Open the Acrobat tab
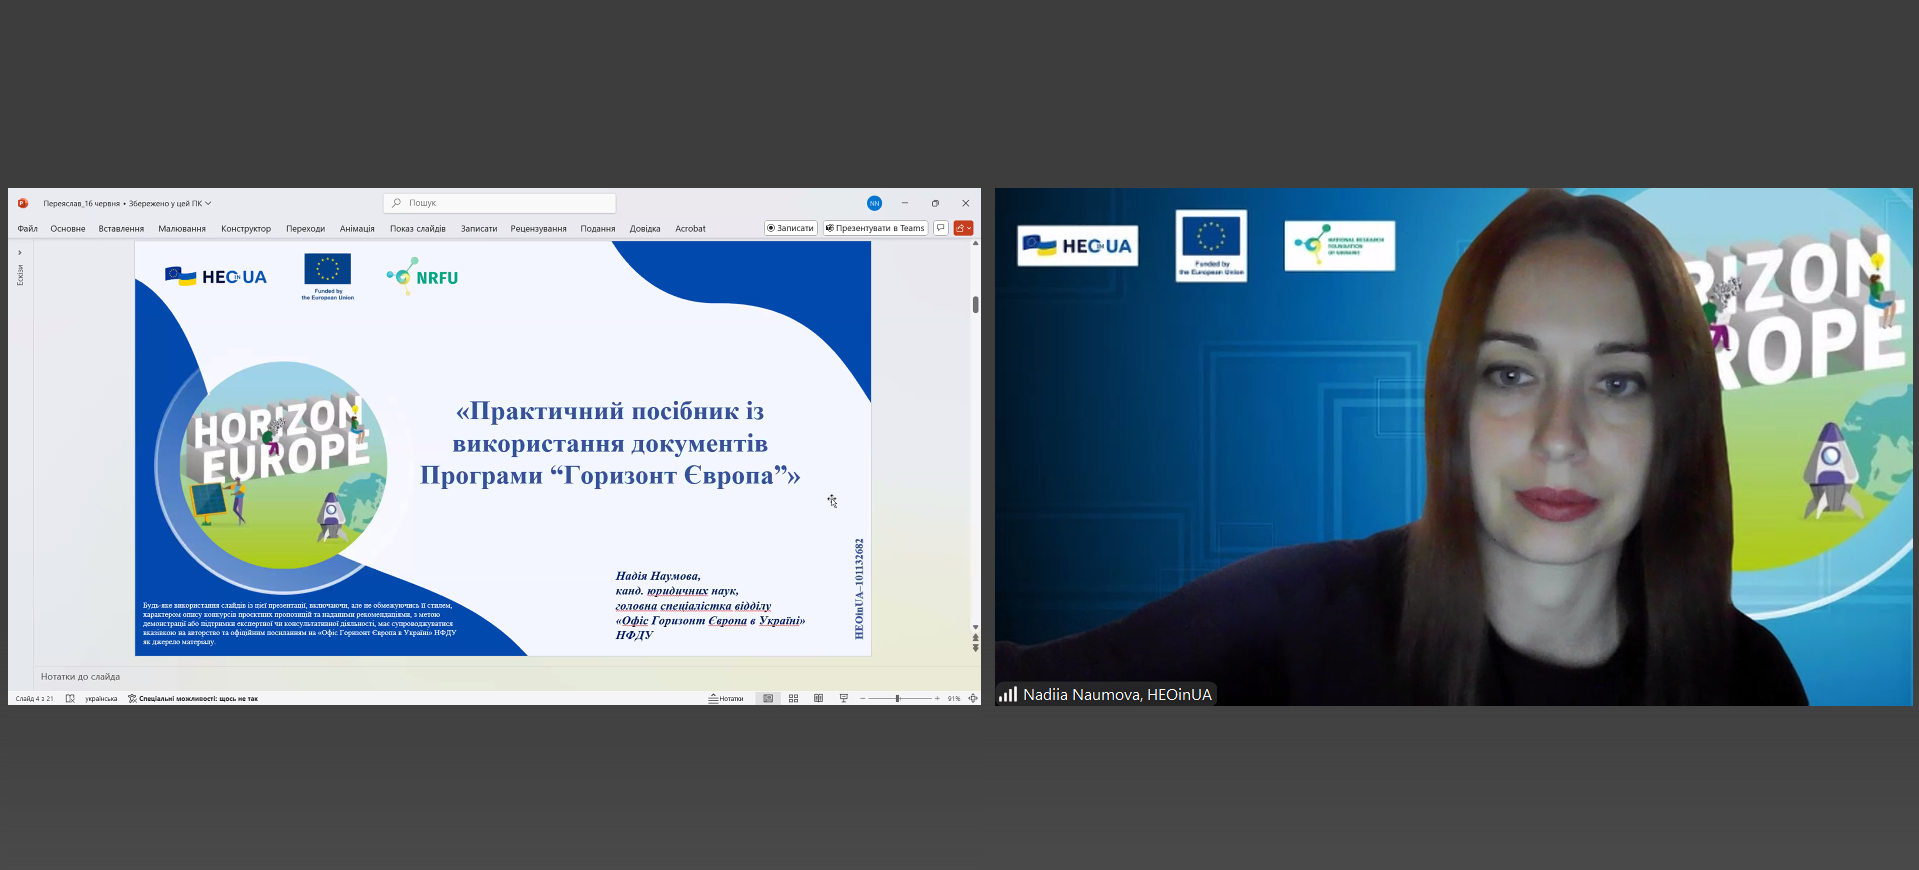Viewport: 1919px width, 870px height. click(690, 229)
